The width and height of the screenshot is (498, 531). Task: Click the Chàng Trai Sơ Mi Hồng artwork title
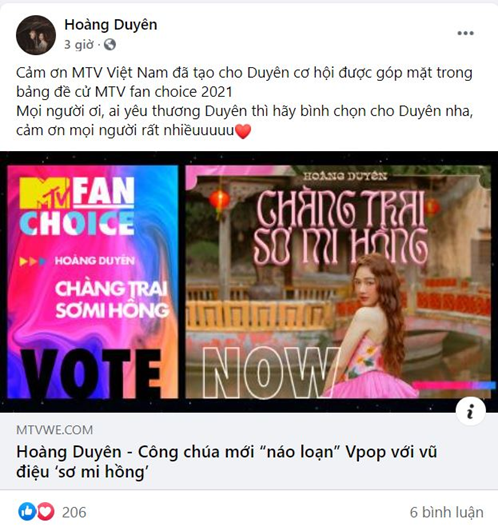(x=341, y=227)
